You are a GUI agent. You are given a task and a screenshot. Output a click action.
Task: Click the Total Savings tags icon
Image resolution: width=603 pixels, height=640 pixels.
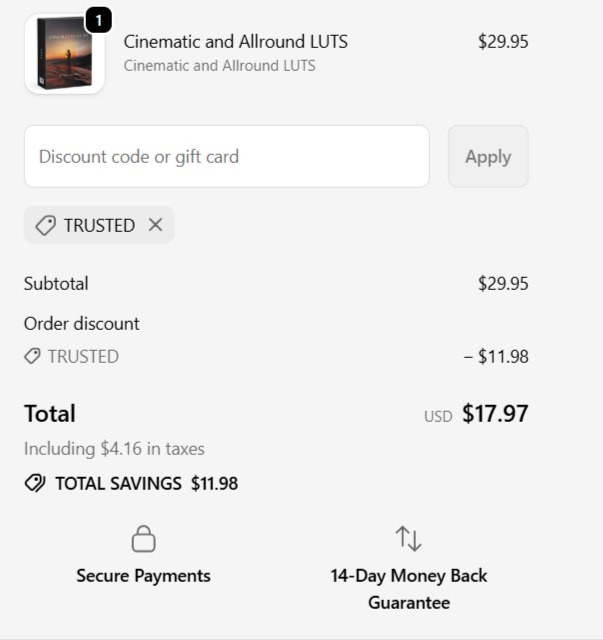[x=34, y=484]
